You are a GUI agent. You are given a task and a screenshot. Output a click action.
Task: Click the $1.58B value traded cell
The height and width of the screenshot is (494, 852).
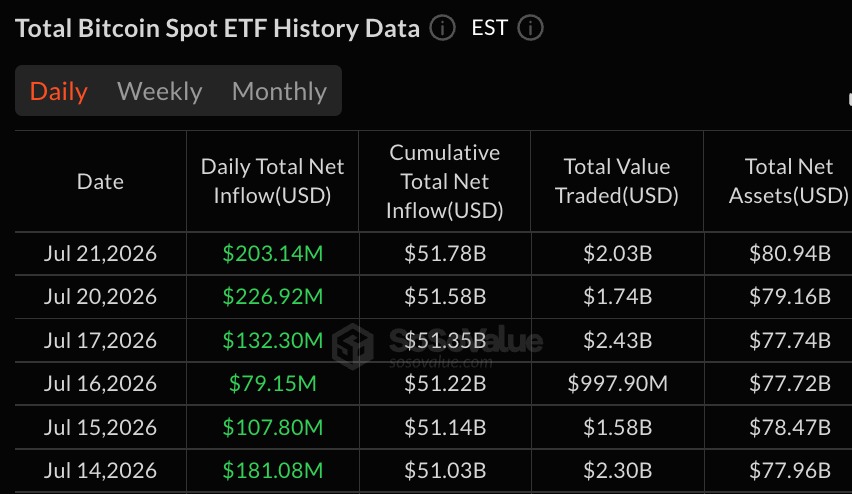coord(617,427)
